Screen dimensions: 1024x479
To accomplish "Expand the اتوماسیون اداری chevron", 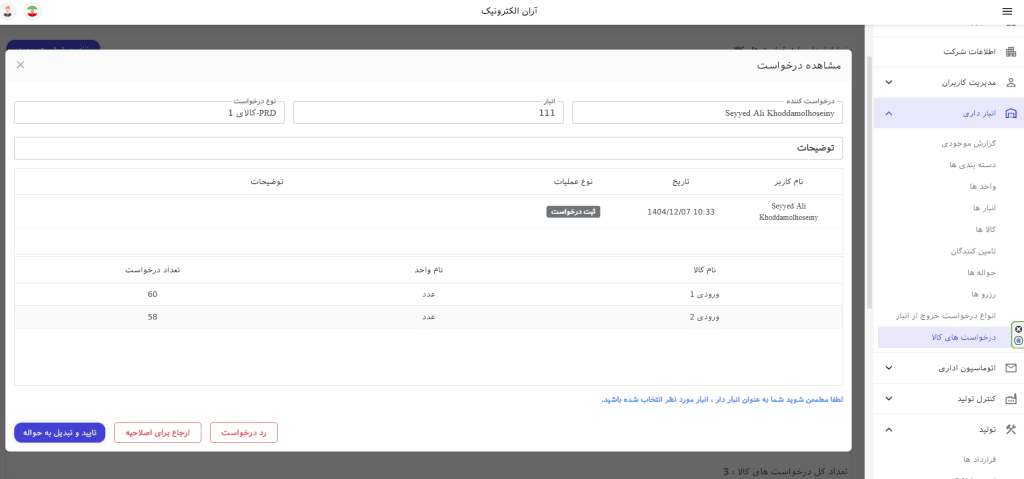I will 888,368.
